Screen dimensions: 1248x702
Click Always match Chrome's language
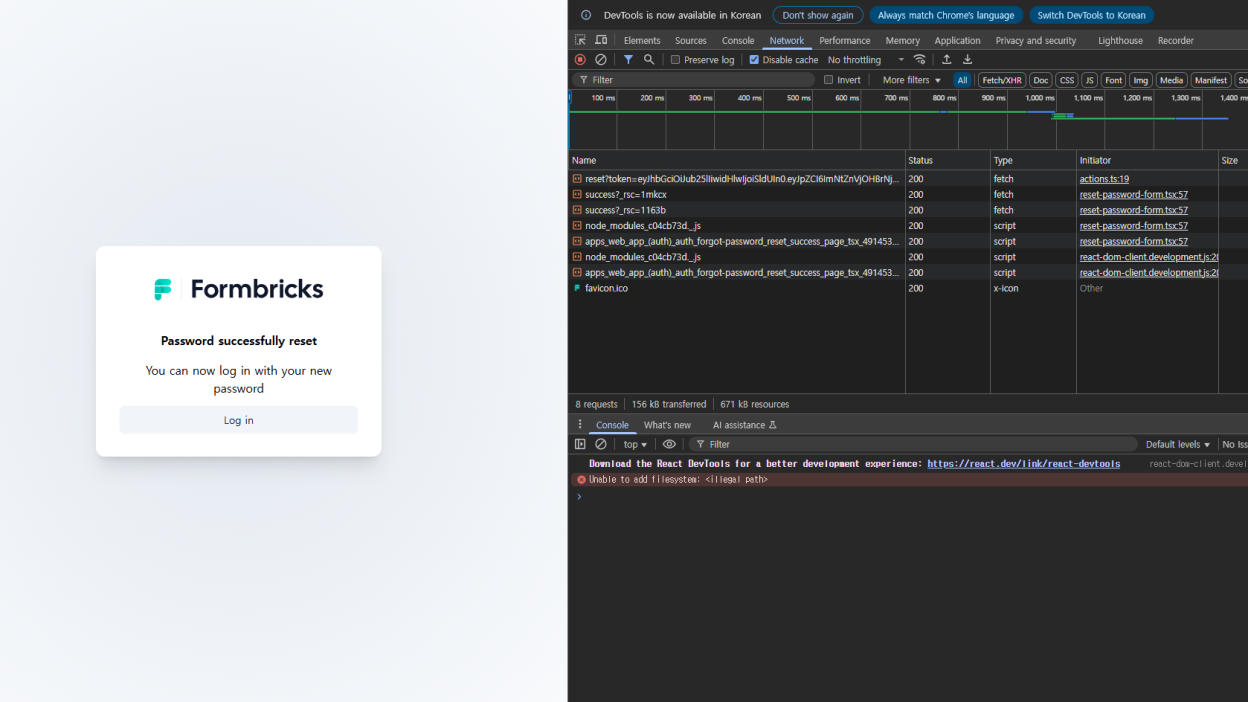946,15
